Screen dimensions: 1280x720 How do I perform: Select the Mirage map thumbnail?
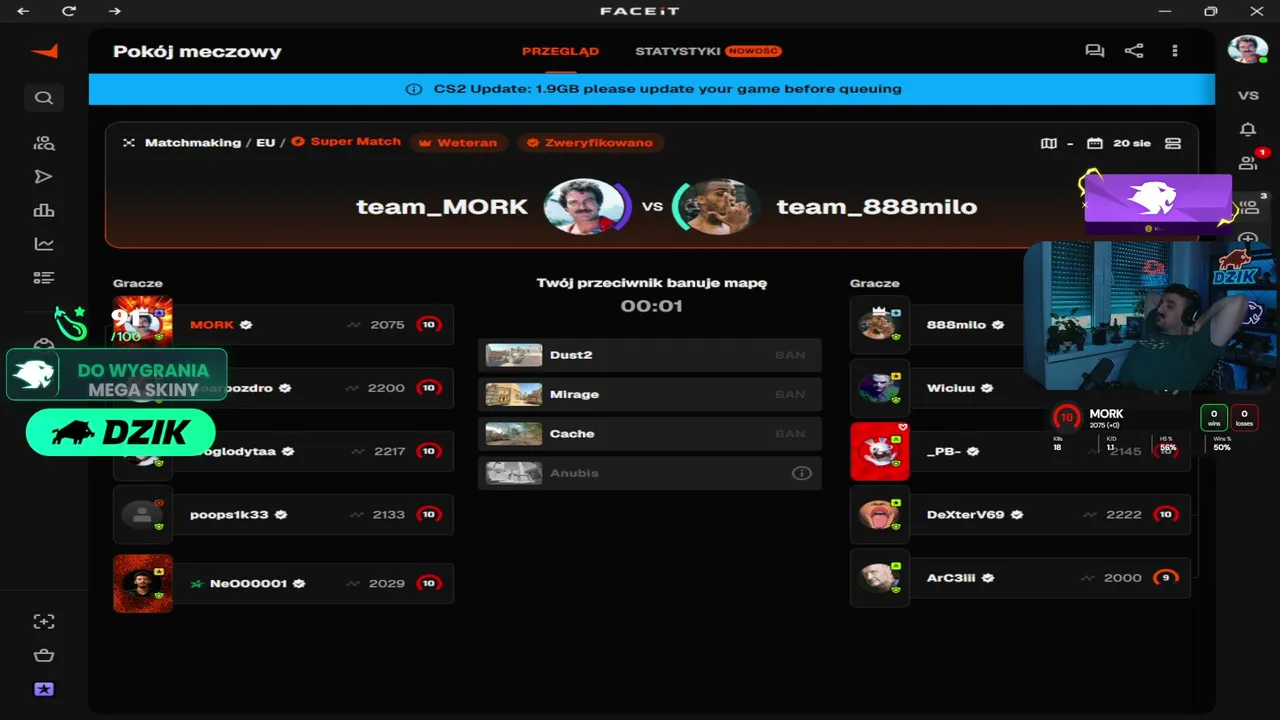[514, 394]
